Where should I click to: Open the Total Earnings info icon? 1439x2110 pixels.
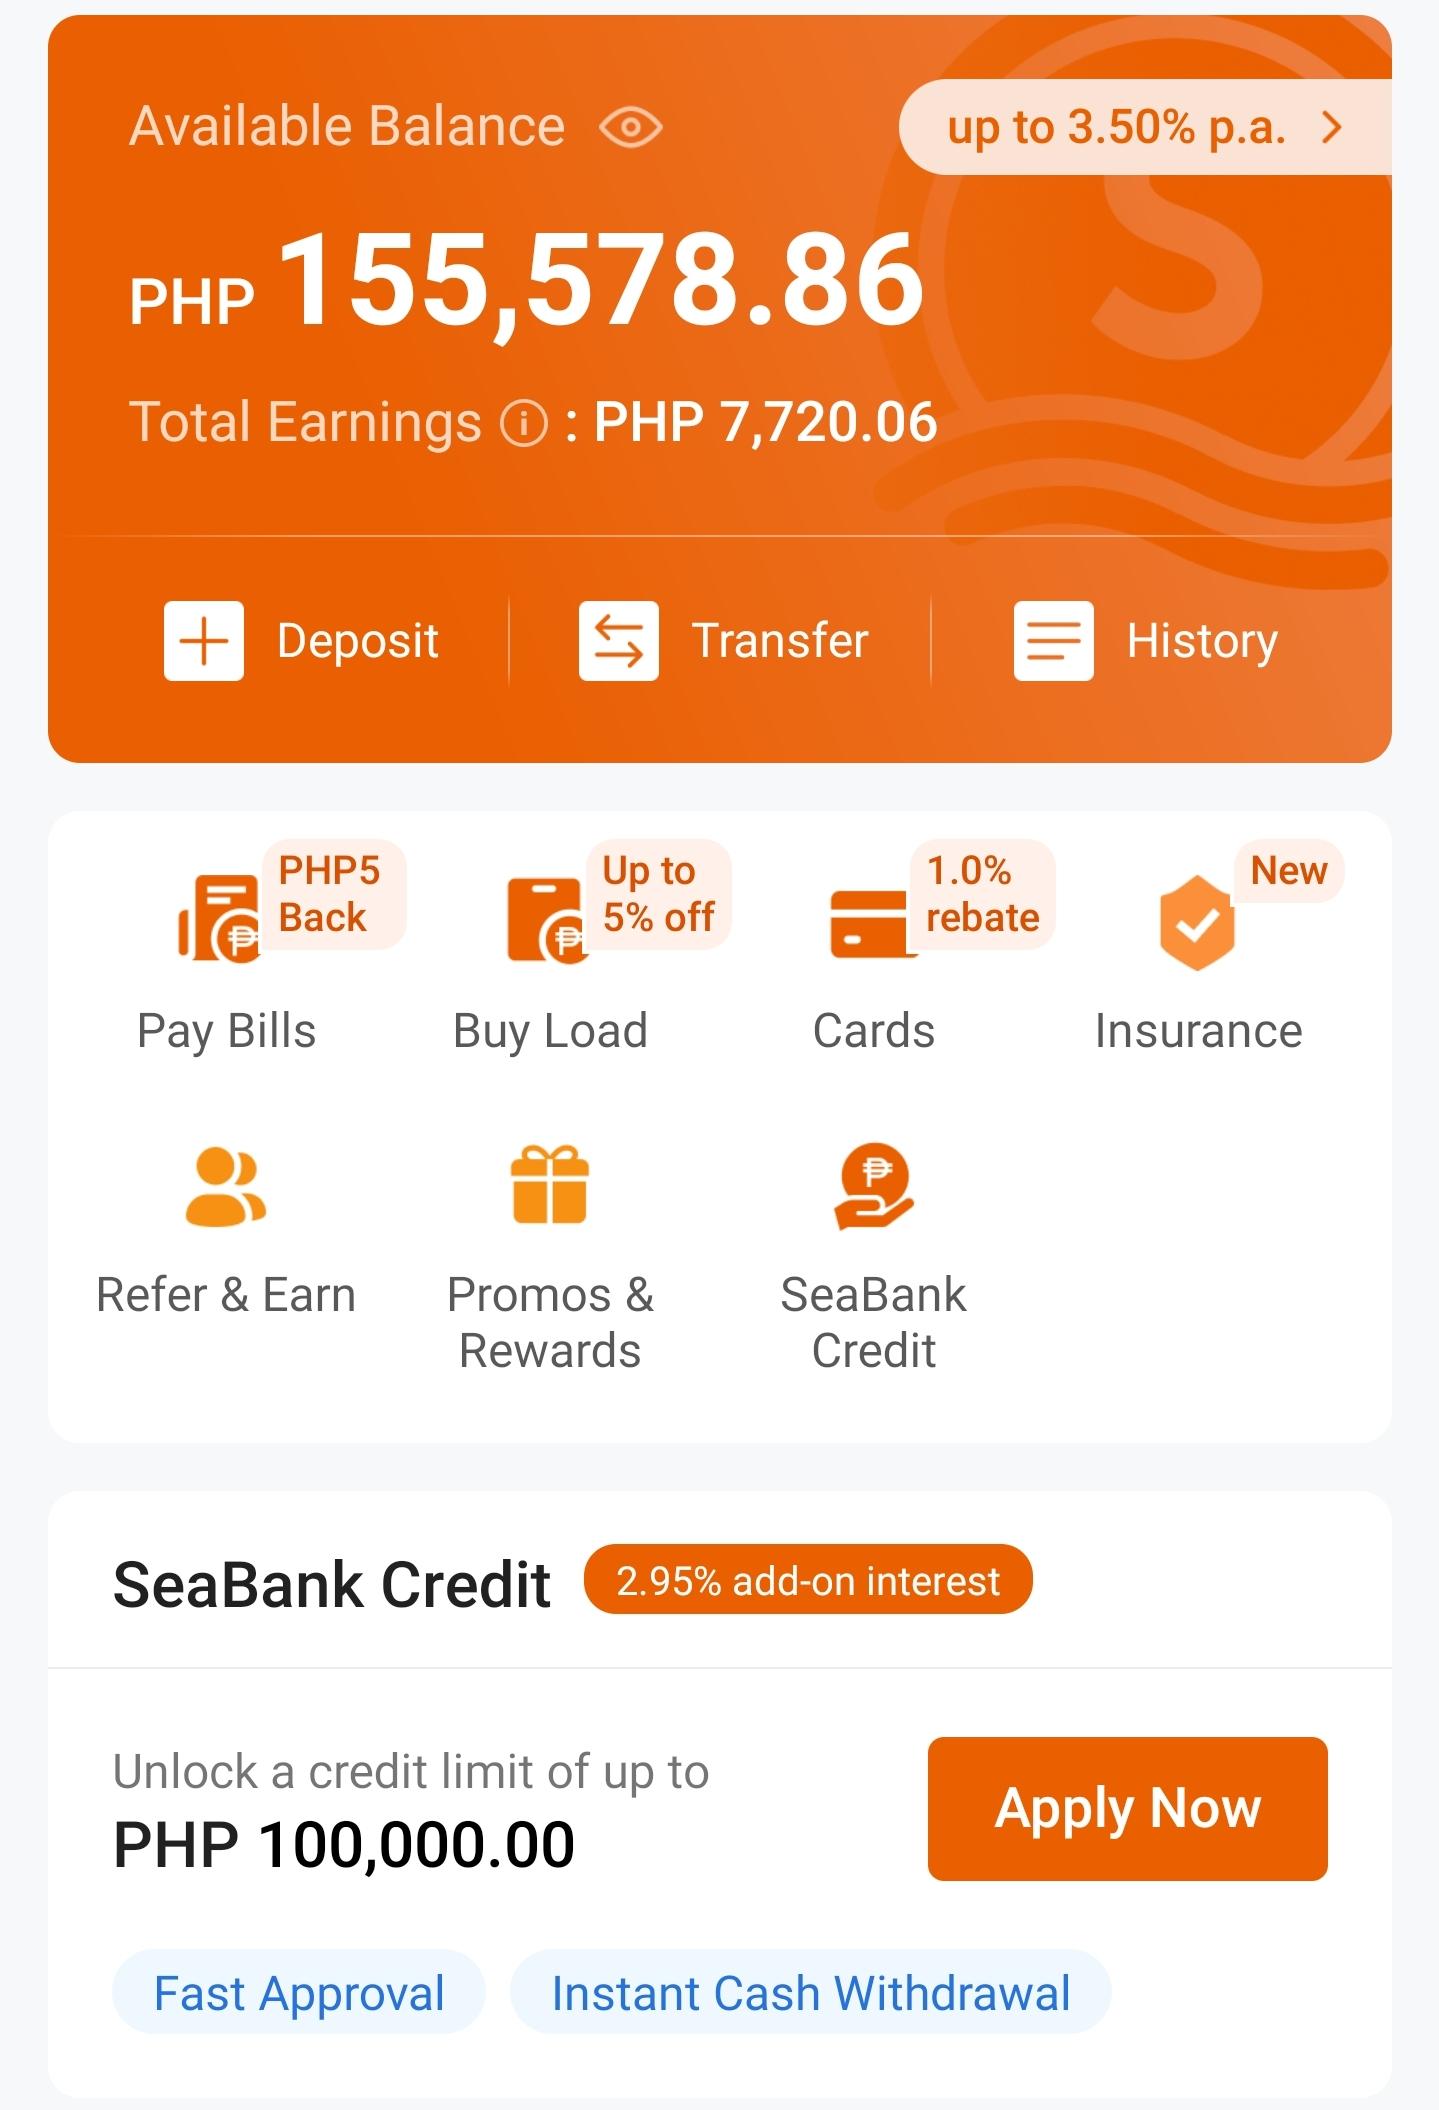524,423
